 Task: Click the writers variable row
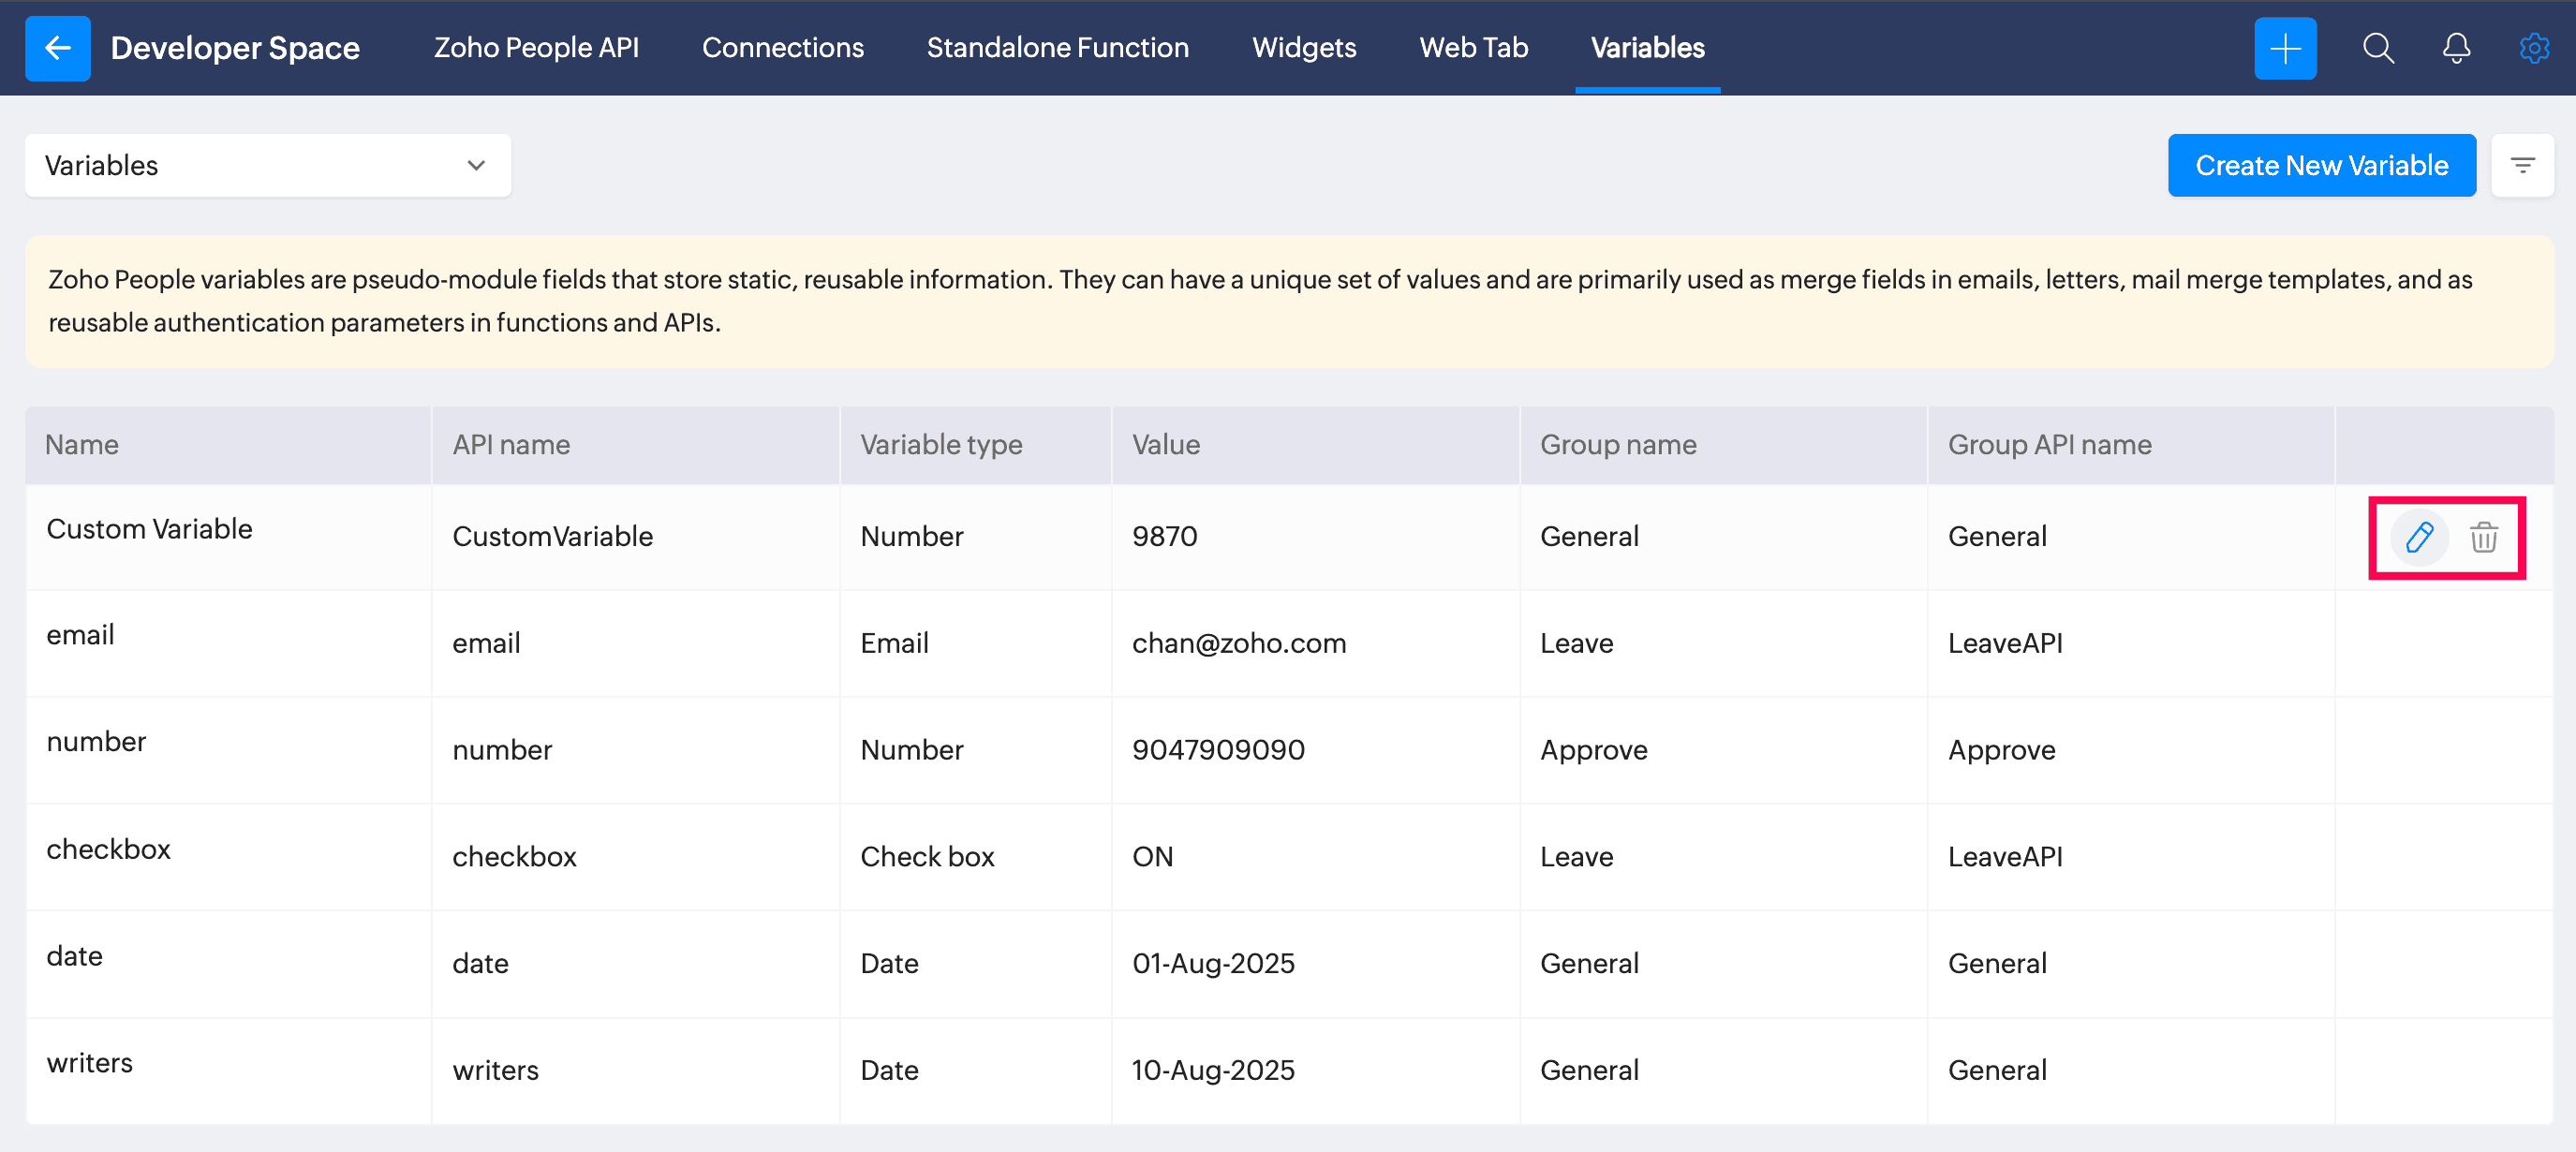(x=89, y=1063)
